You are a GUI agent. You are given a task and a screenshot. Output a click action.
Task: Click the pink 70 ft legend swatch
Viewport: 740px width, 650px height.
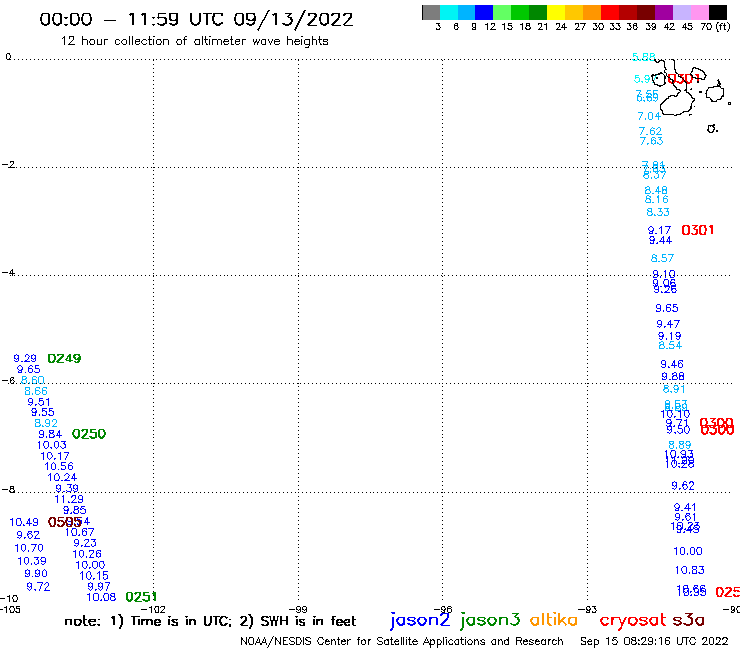pyautogui.click(x=699, y=12)
